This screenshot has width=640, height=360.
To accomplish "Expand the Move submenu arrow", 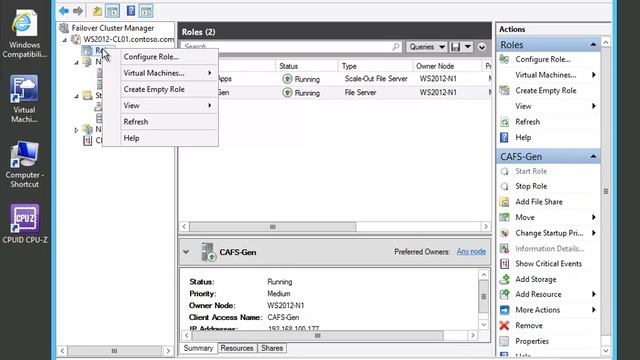I will coord(594,217).
